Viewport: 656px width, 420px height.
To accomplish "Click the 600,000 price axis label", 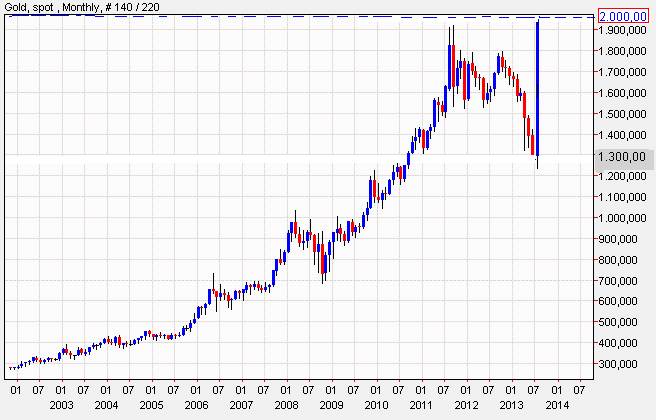I will 618,301.
